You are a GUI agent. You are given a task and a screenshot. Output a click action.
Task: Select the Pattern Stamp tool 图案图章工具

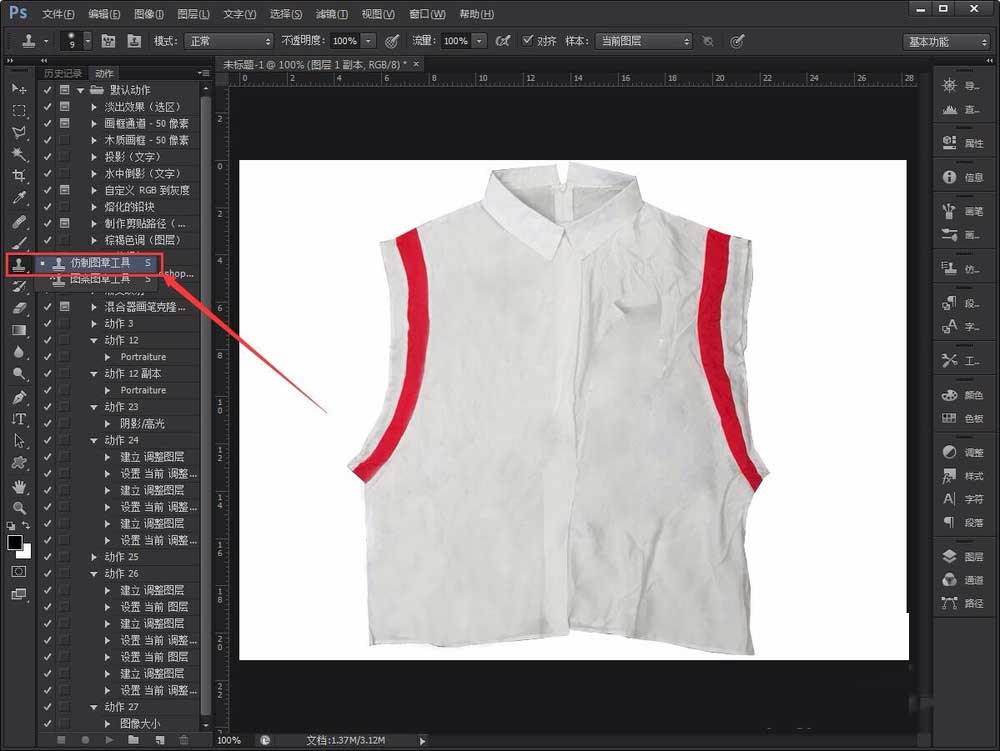[x=100, y=279]
